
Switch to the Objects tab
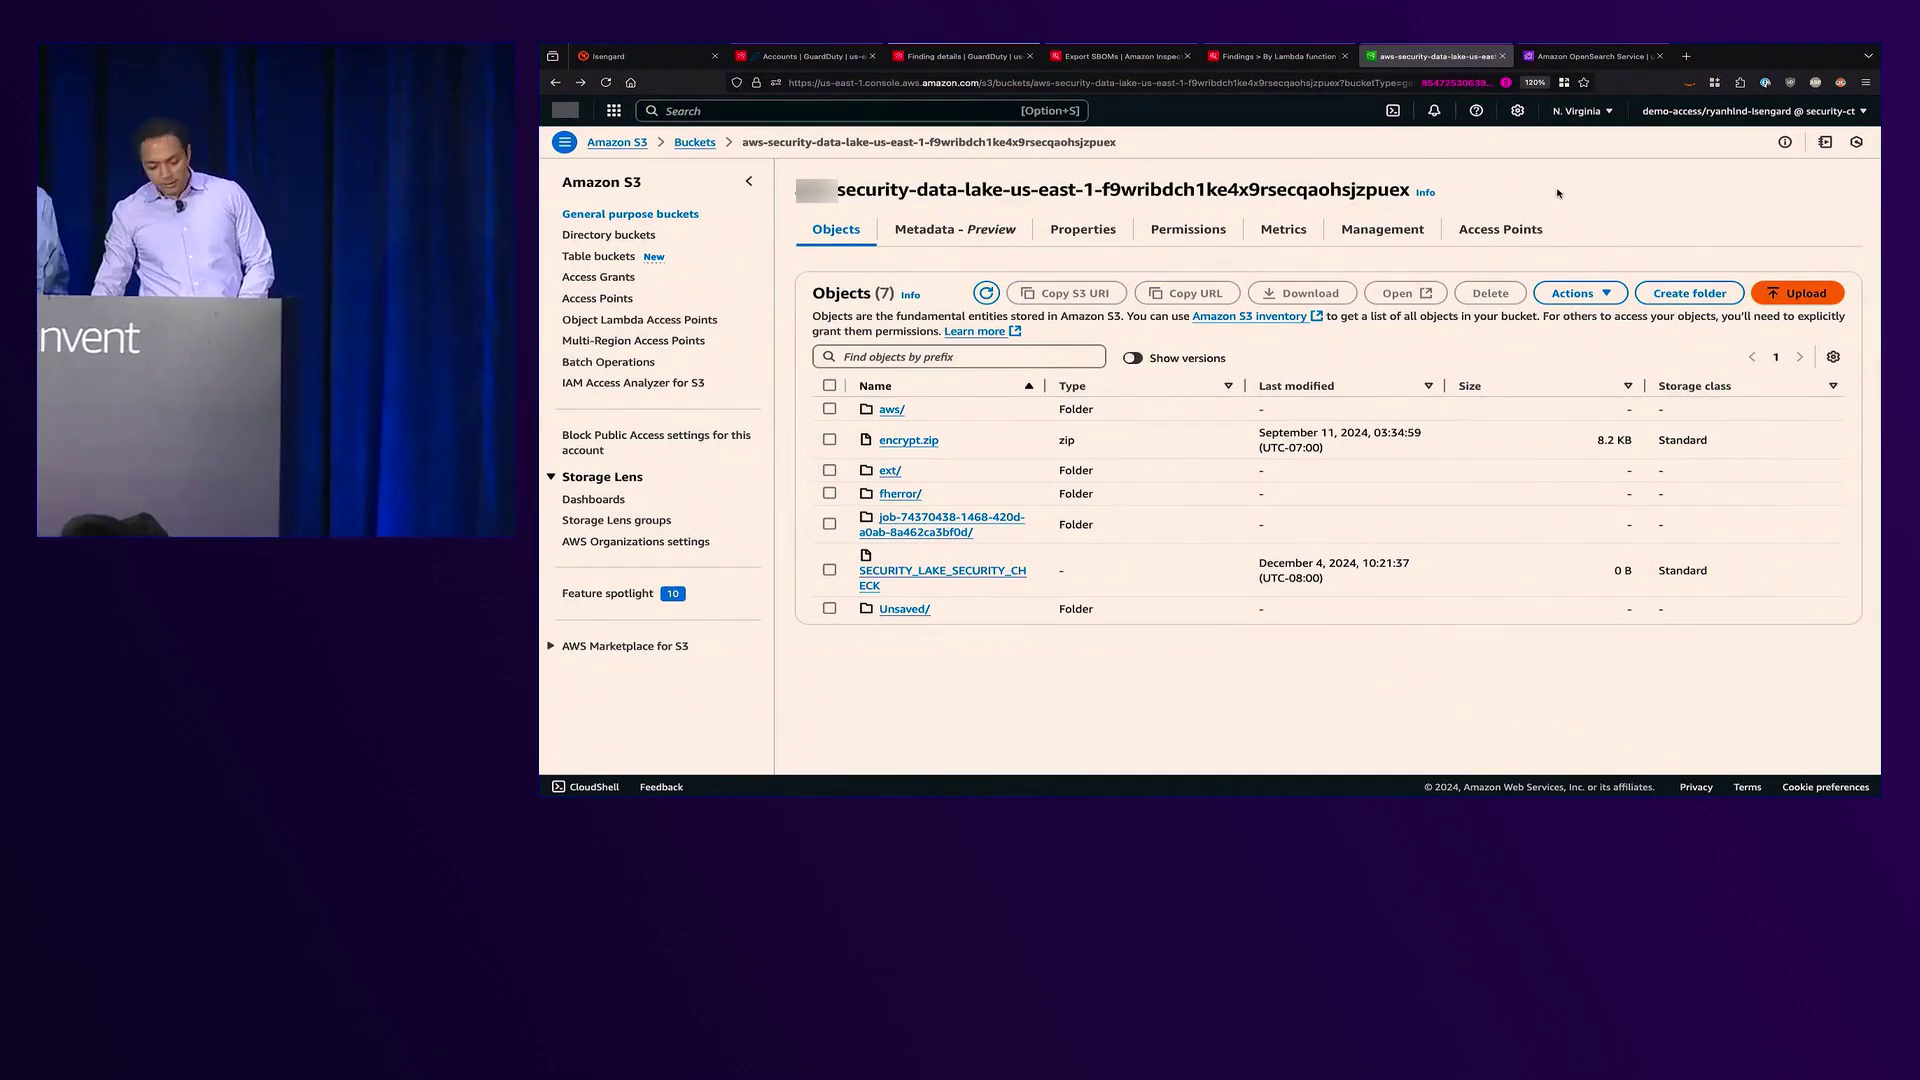[836, 230]
